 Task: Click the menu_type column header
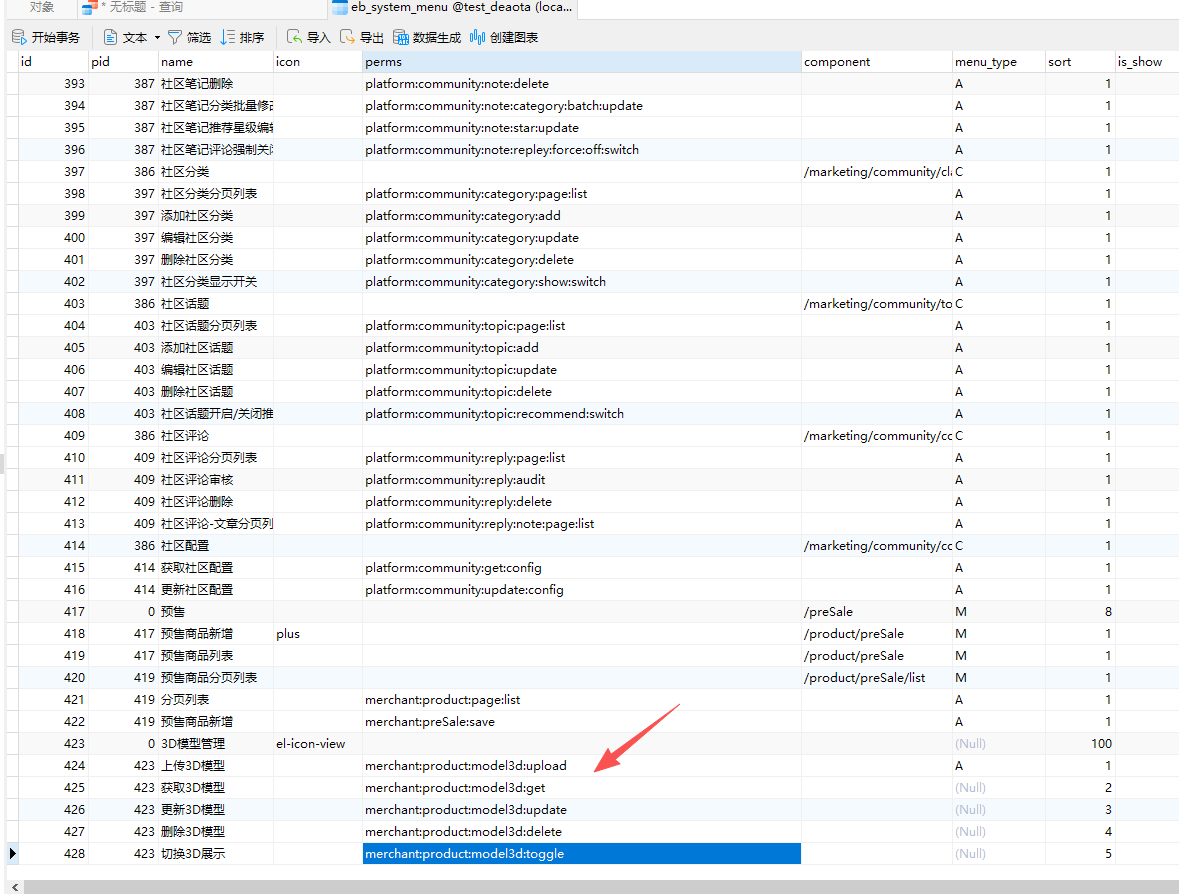click(998, 62)
